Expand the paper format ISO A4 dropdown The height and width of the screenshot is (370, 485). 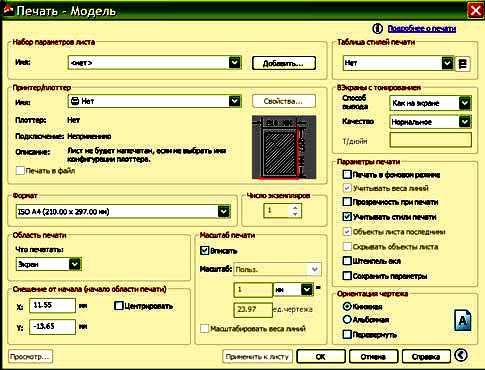[224, 211]
